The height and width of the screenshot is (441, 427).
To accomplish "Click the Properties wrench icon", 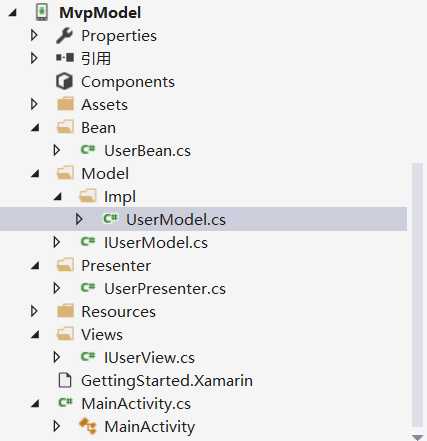I will coord(65,36).
